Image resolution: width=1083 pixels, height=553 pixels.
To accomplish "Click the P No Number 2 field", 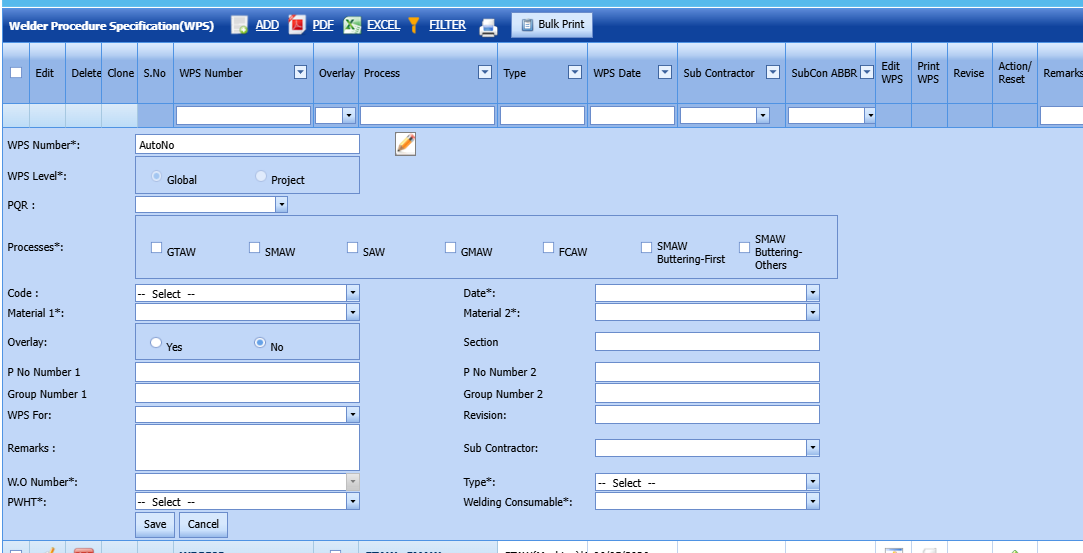I will coord(707,372).
